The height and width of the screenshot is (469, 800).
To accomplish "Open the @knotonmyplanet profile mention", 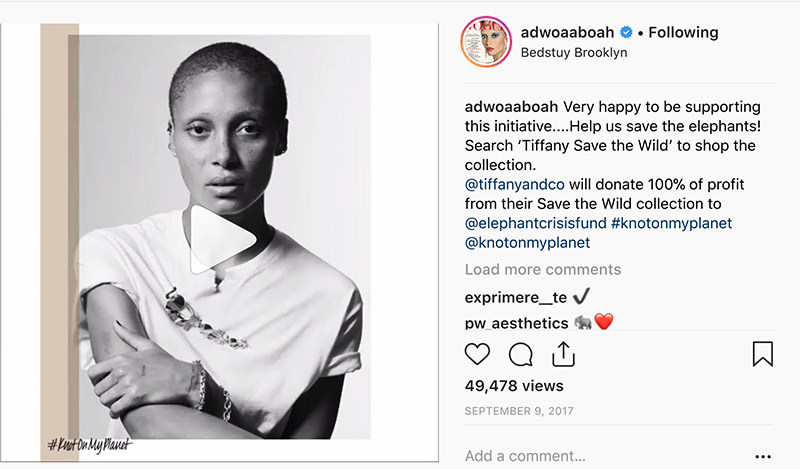I will click(x=527, y=242).
